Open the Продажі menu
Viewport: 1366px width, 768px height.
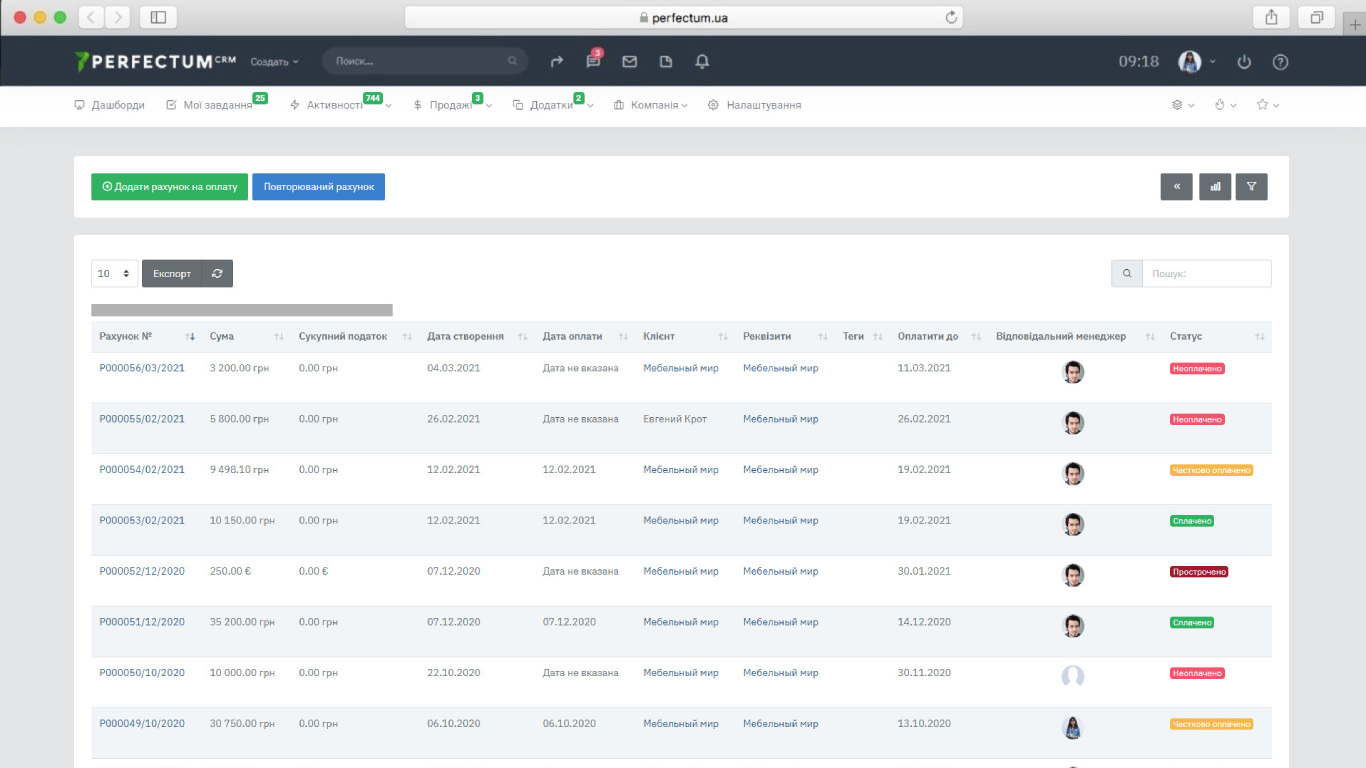coord(450,105)
